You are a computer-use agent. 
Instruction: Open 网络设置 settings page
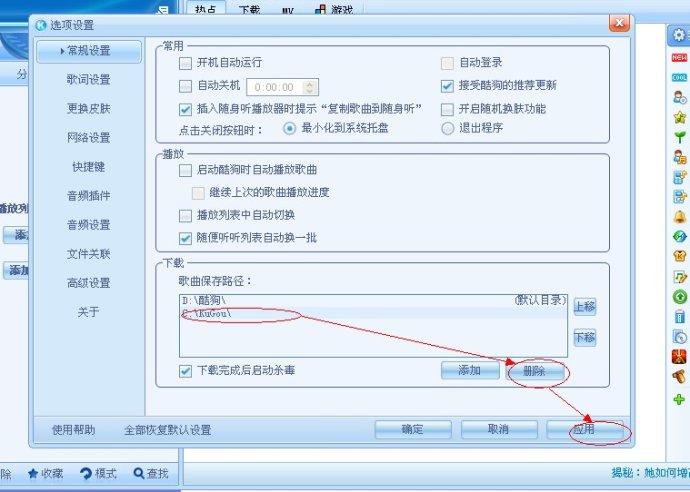88,138
